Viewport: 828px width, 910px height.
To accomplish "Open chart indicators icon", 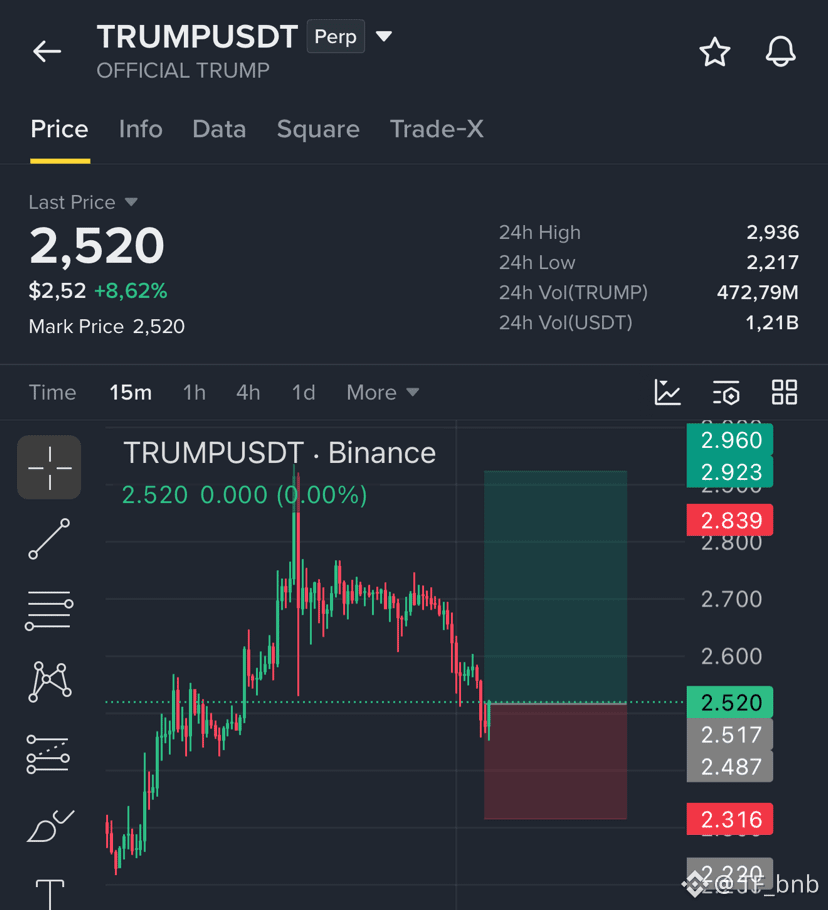I will point(667,392).
